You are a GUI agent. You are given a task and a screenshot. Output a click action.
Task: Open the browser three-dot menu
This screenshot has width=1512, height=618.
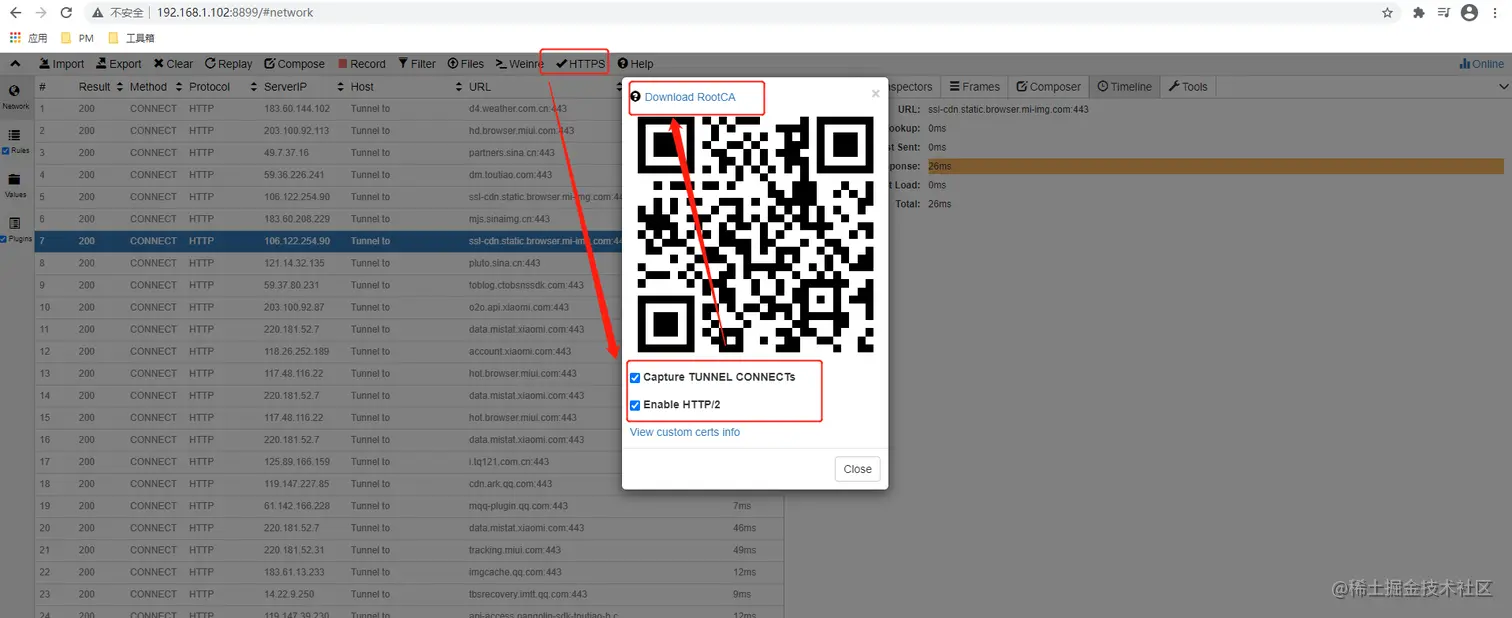pos(1497,13)
